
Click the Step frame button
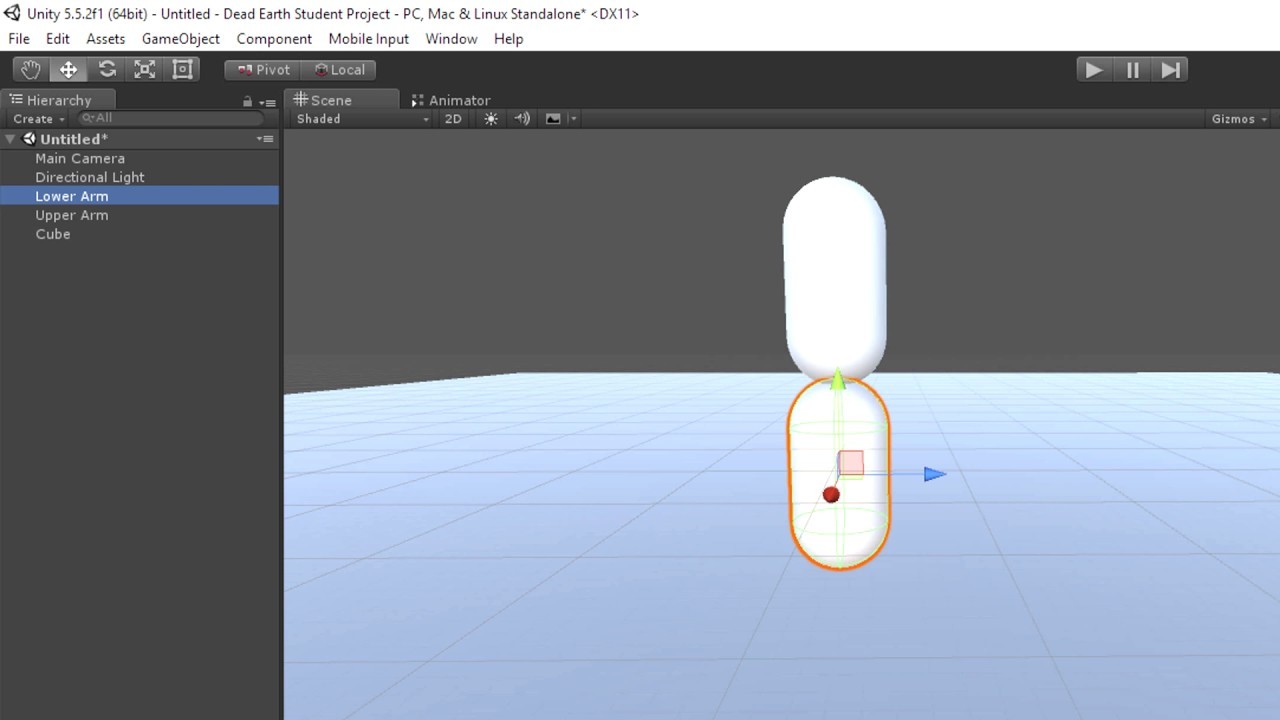point(1170,70)
